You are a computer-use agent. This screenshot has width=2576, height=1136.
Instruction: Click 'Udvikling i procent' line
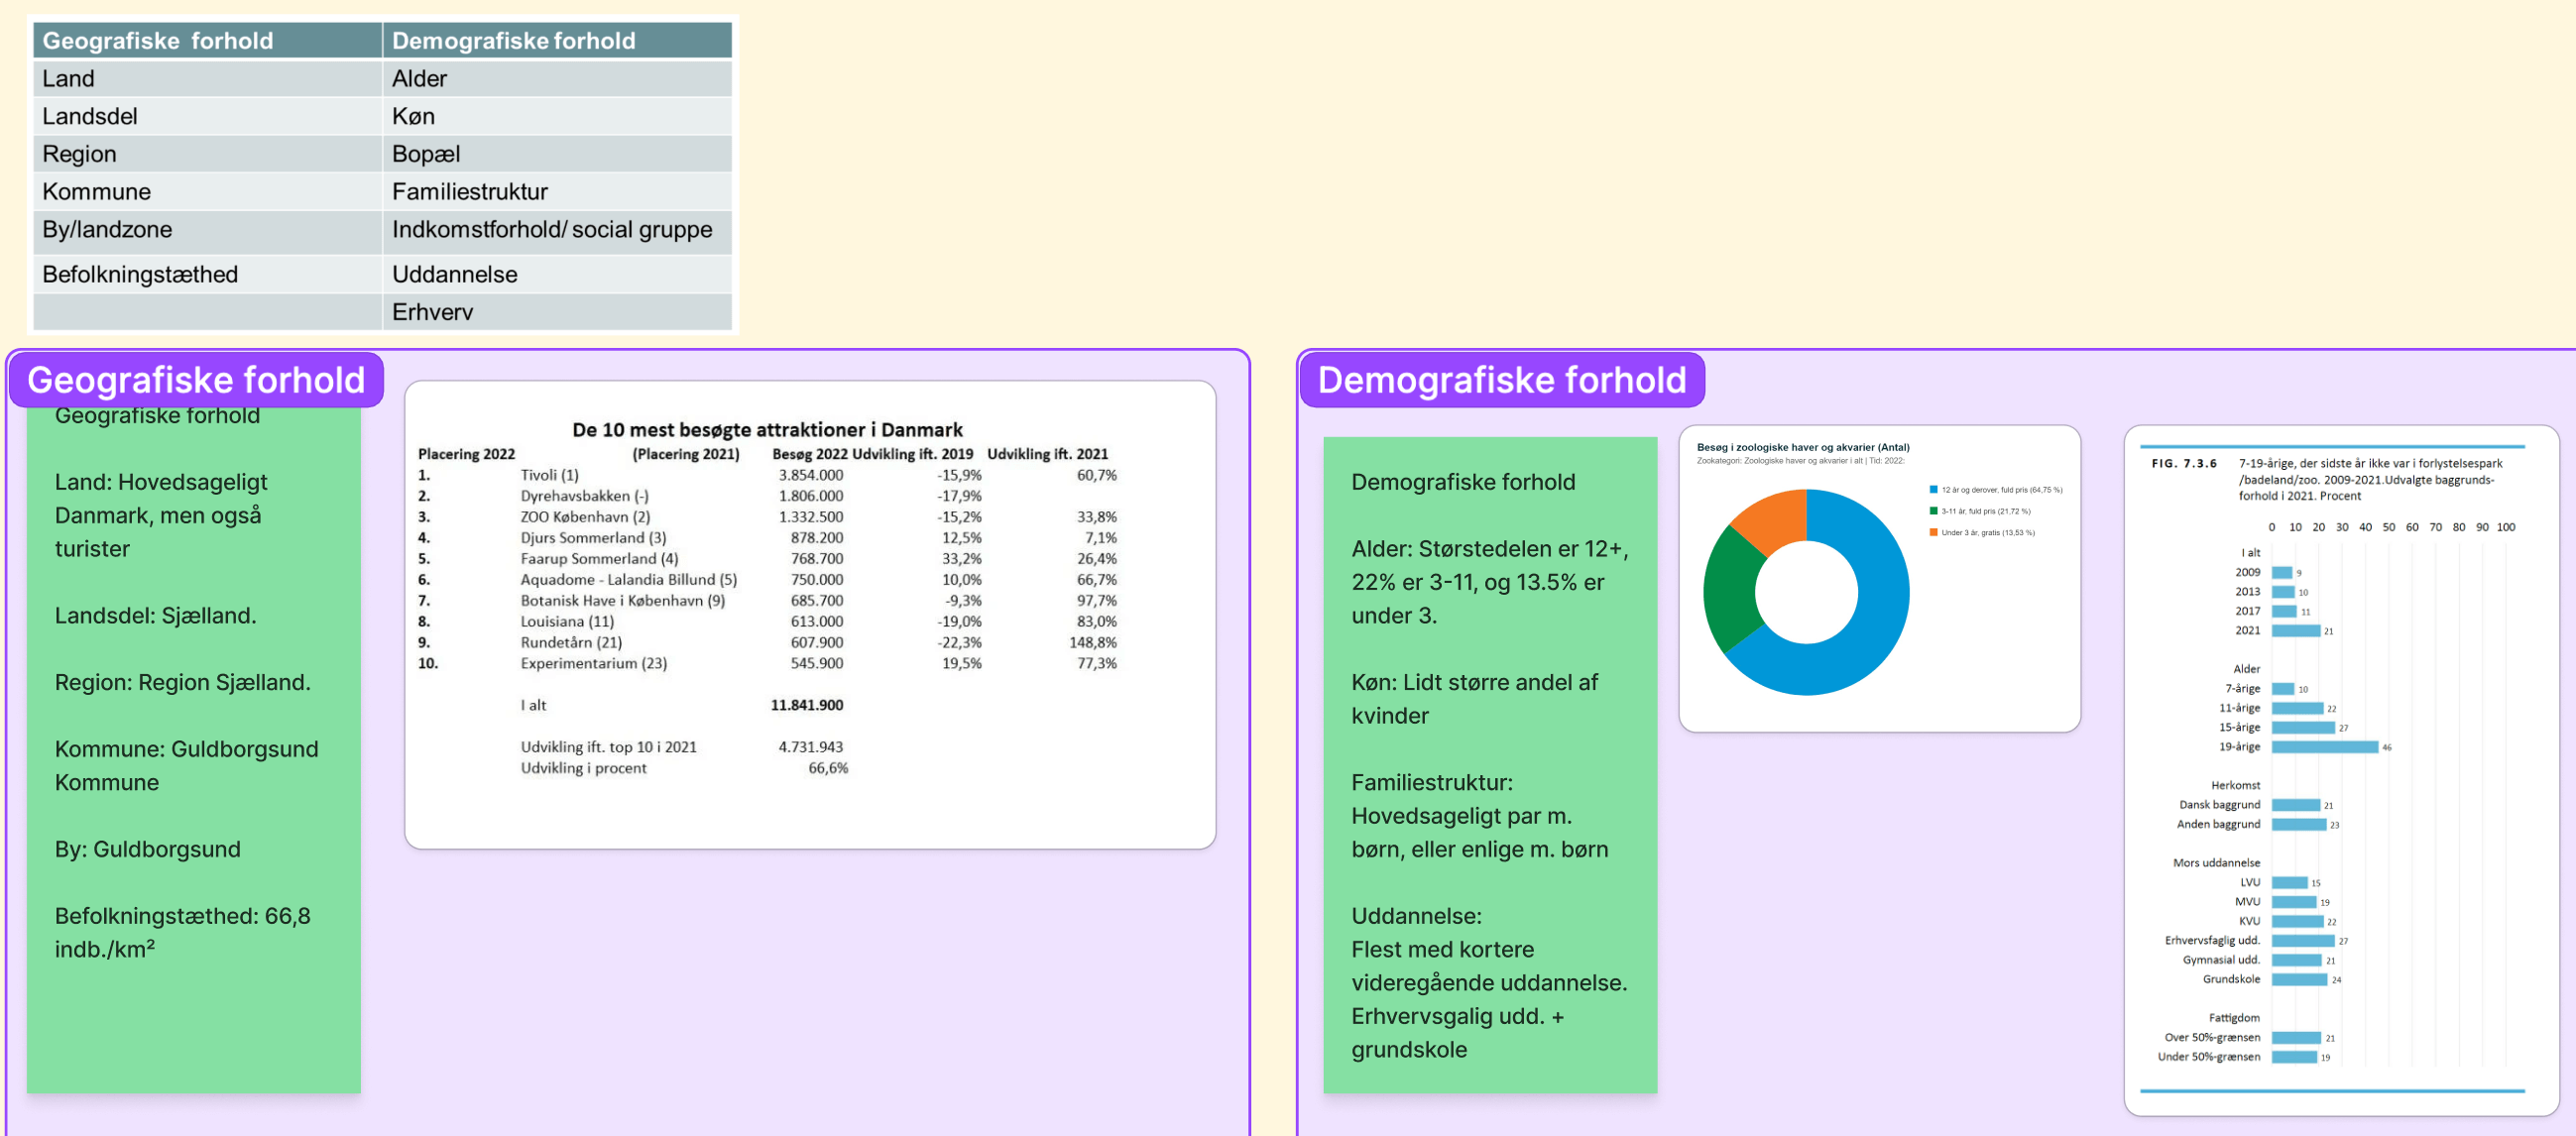[684, 768]
